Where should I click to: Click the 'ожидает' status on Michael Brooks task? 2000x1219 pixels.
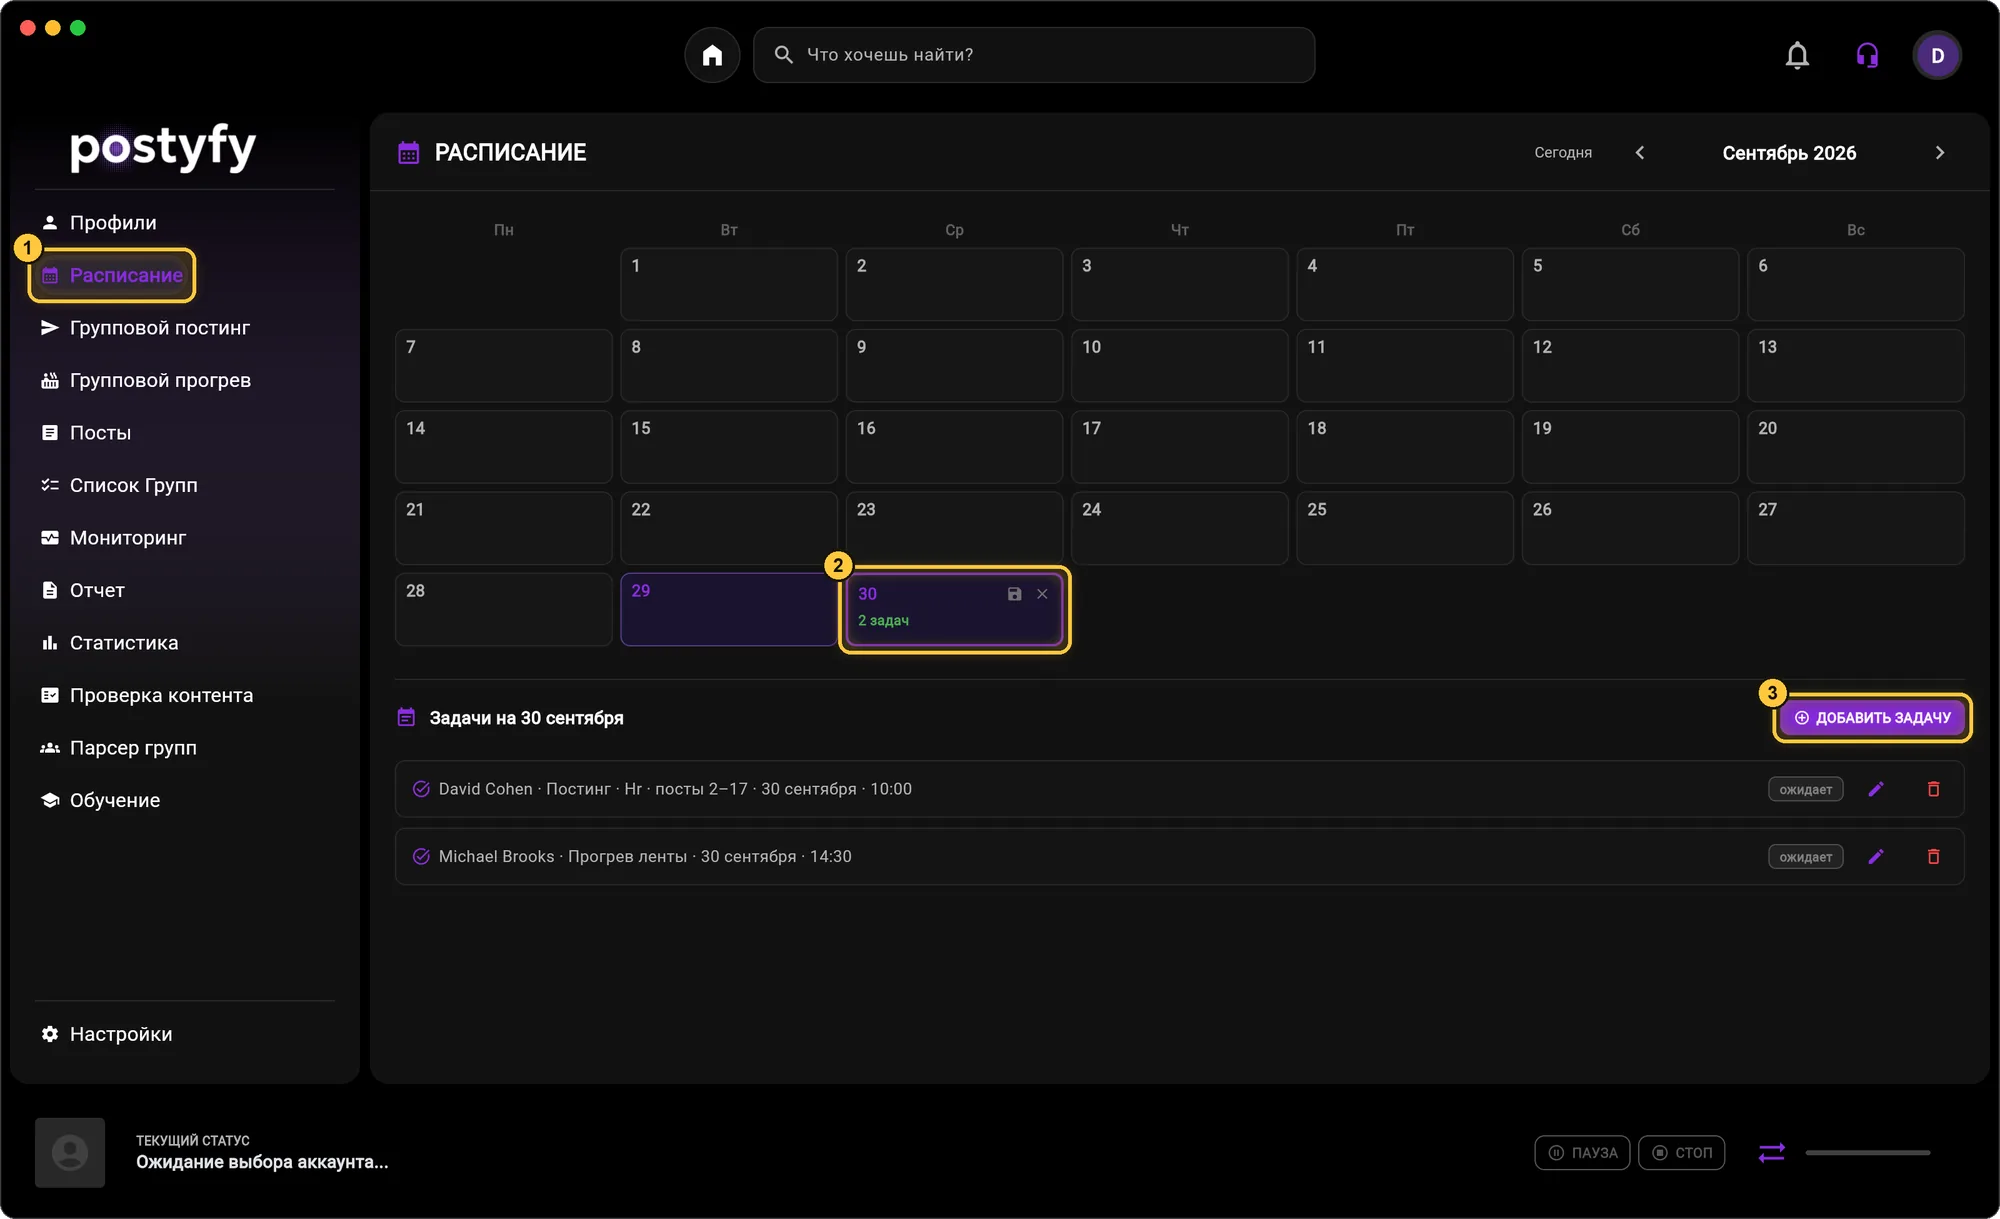(x=1805, y=856)
